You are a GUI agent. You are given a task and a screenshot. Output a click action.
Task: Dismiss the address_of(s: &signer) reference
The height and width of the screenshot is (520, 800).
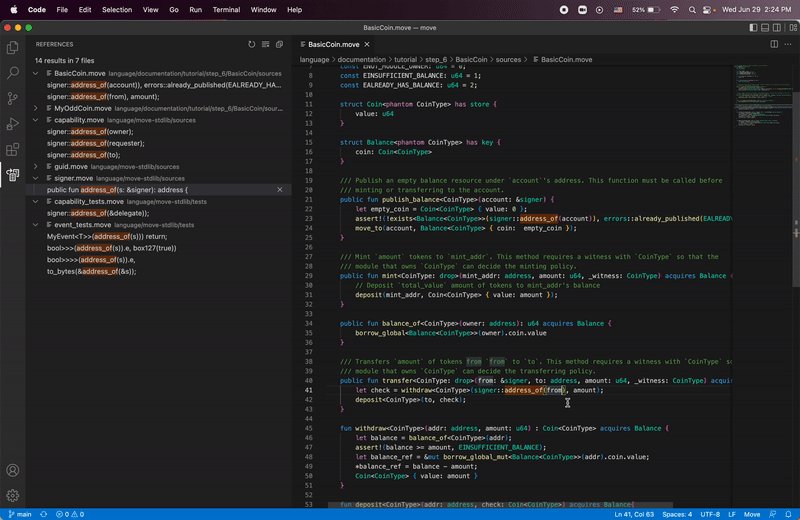pyautogui.click(x=280, y=190)
